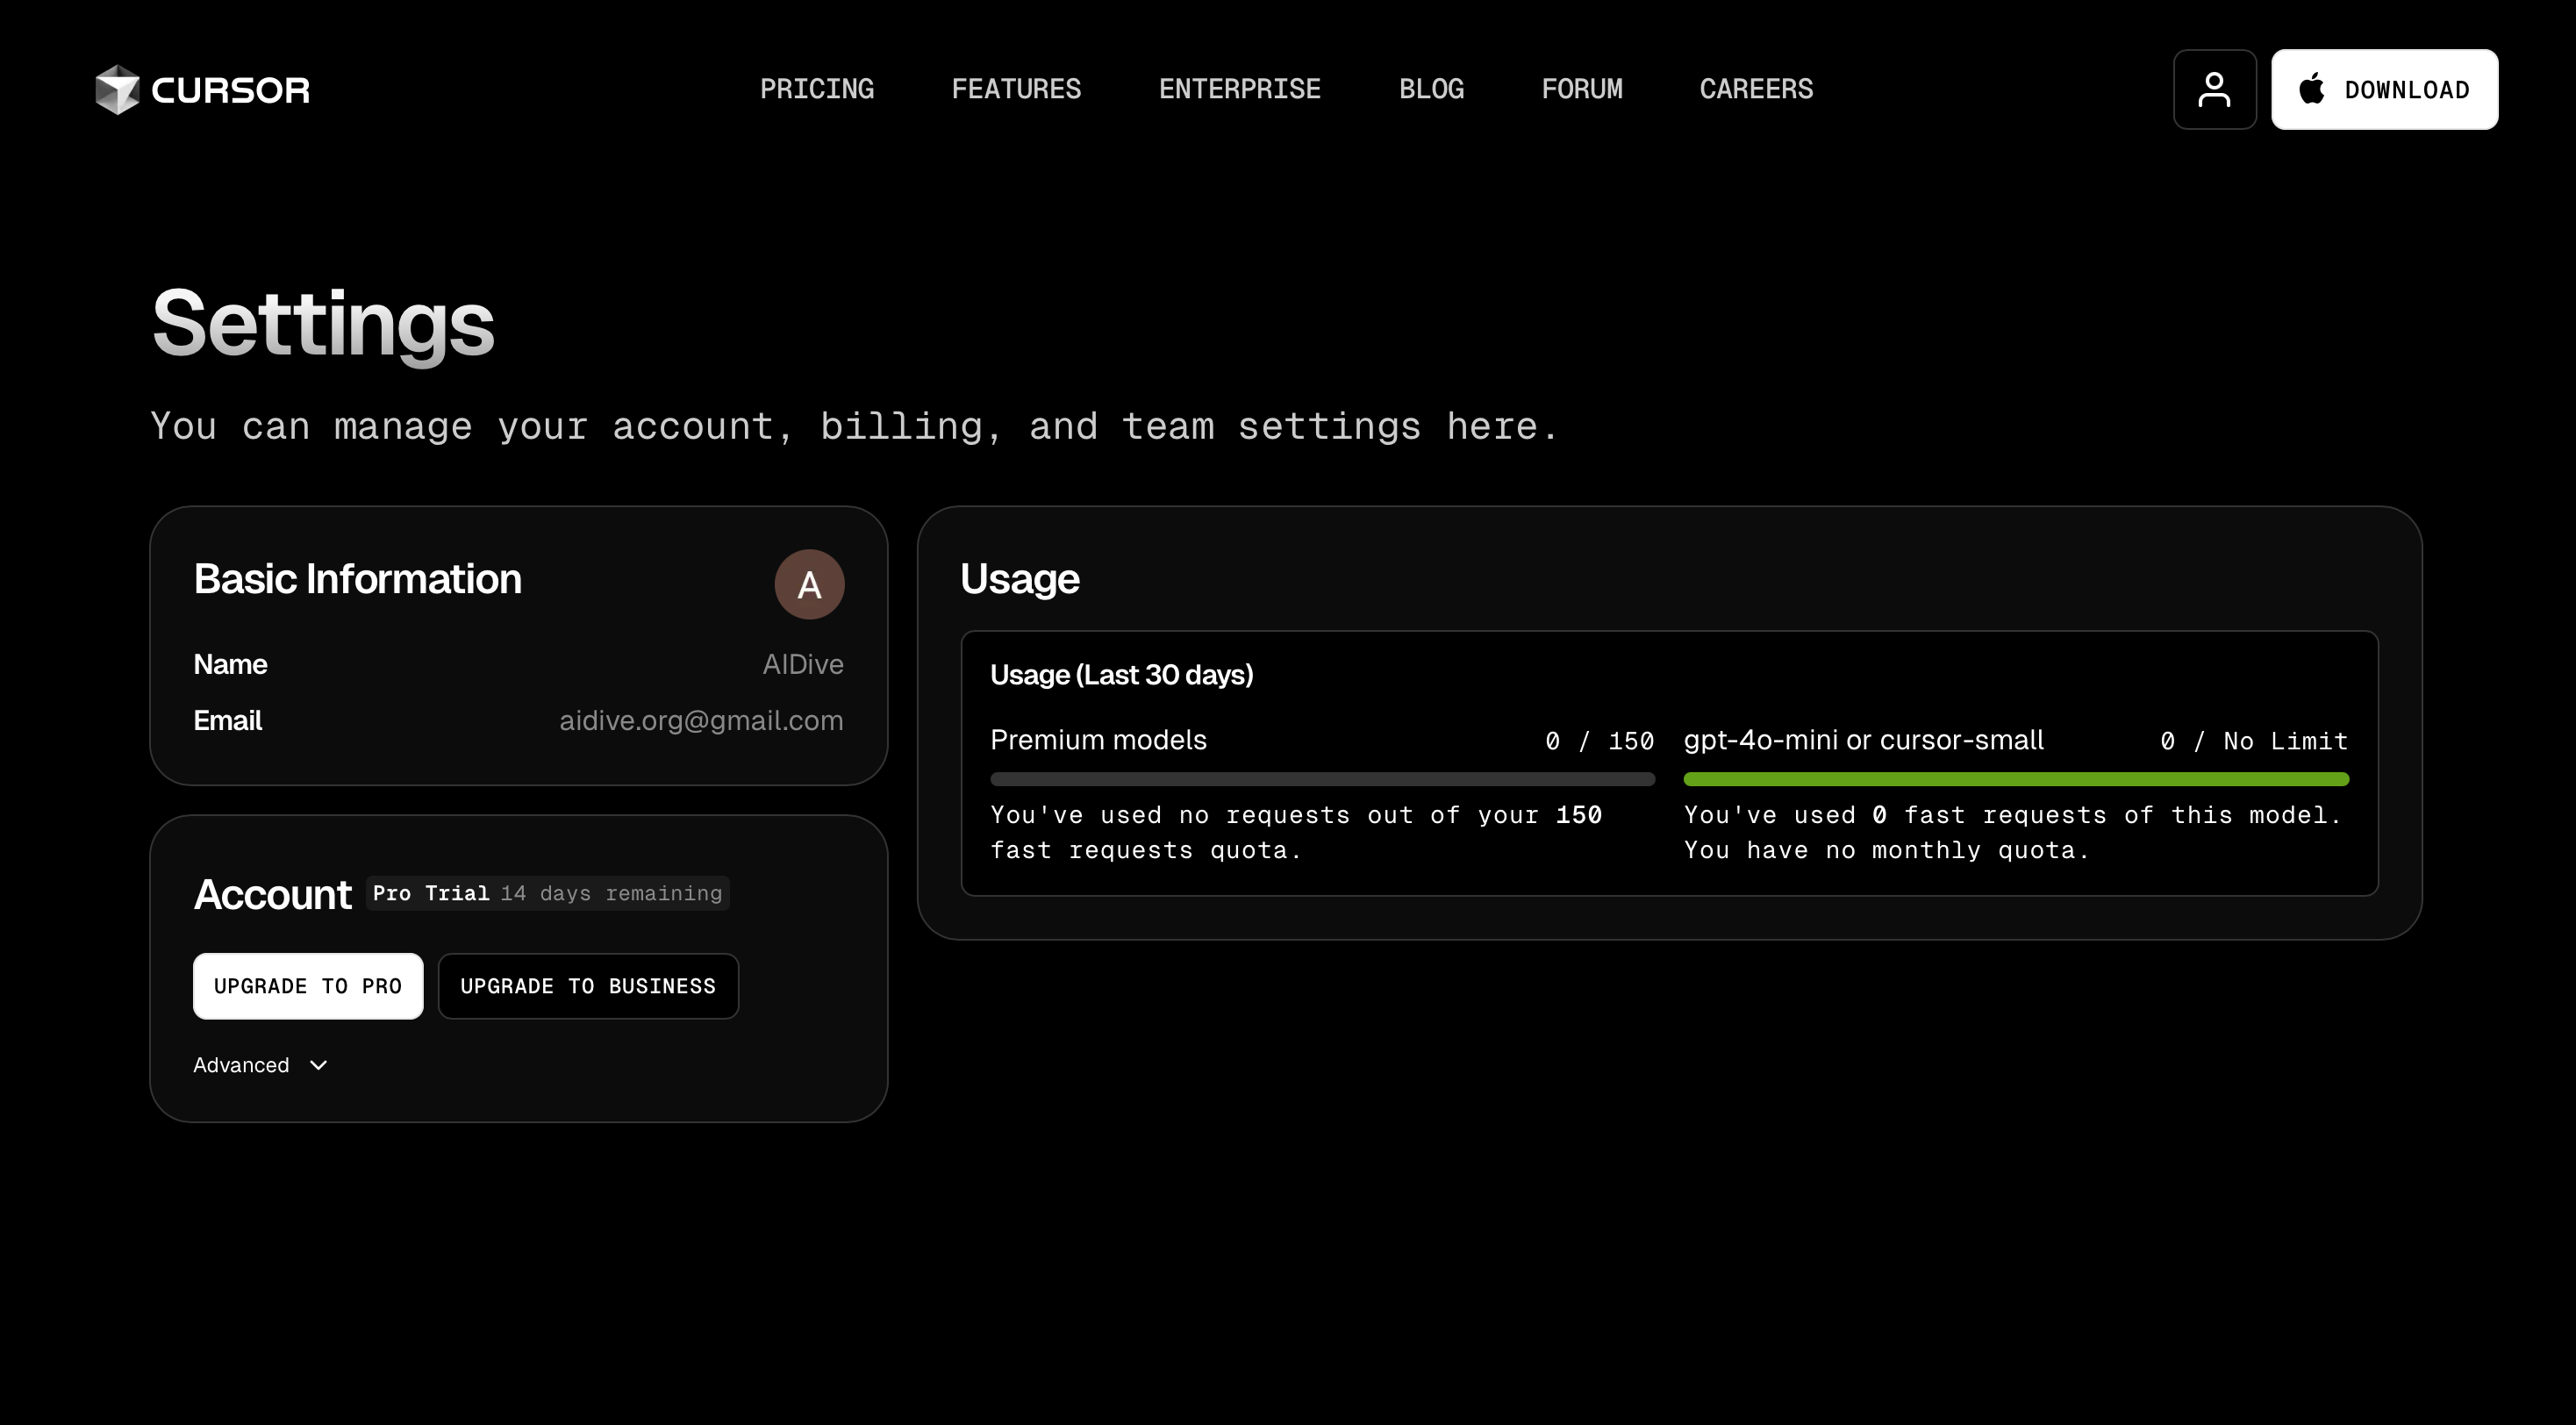Click the Pro Trial days remaining badge
This screenshot has width=2576, height=1425.
click(x=547, y=893)
